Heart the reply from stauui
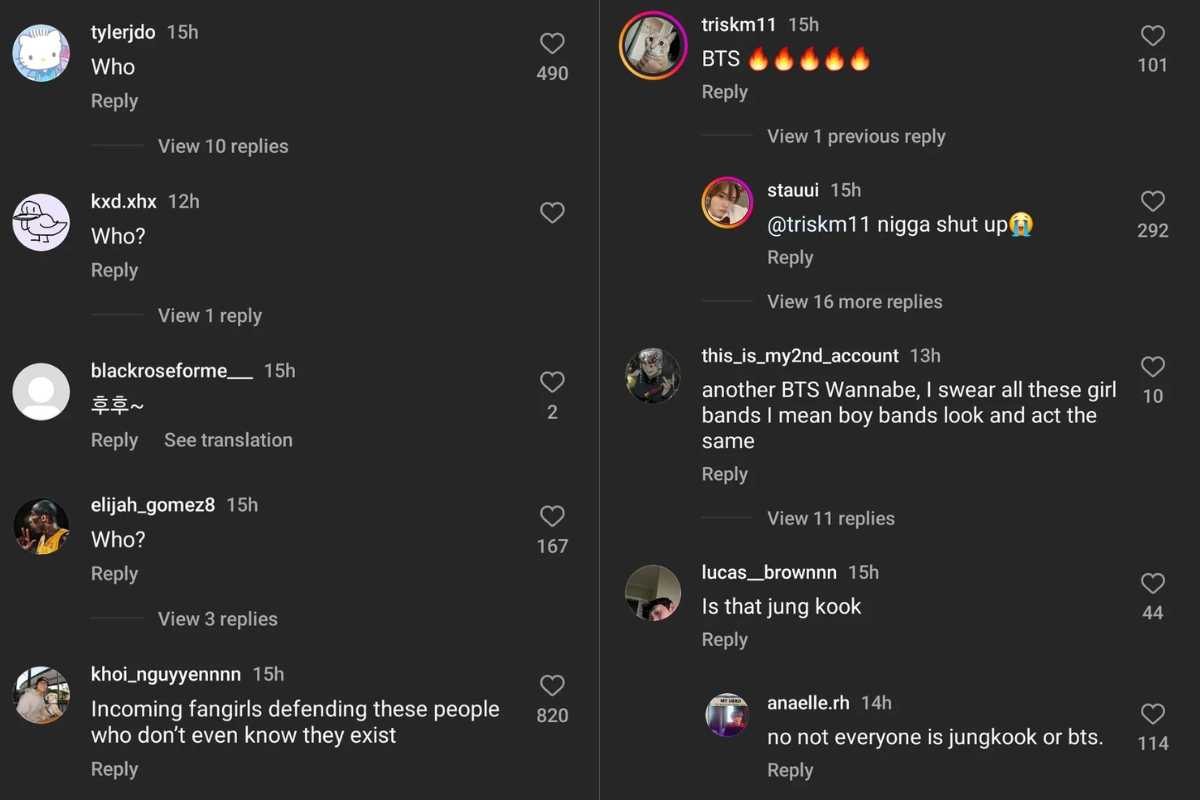 point(1153,201)
